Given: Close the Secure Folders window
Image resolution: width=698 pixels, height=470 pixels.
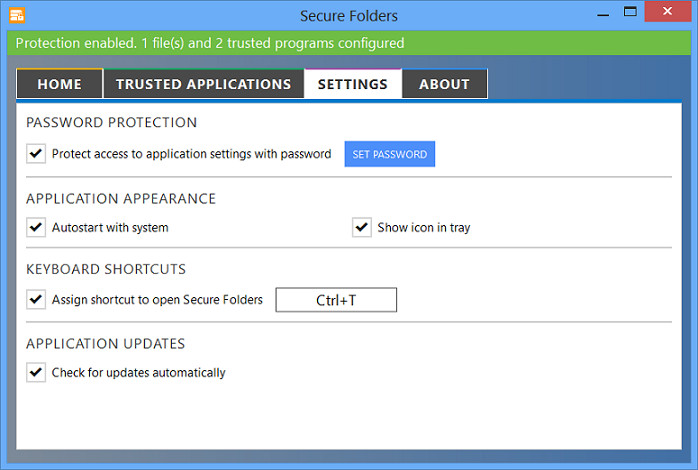Looking at the screenshot, I should [x=667, y=11].
